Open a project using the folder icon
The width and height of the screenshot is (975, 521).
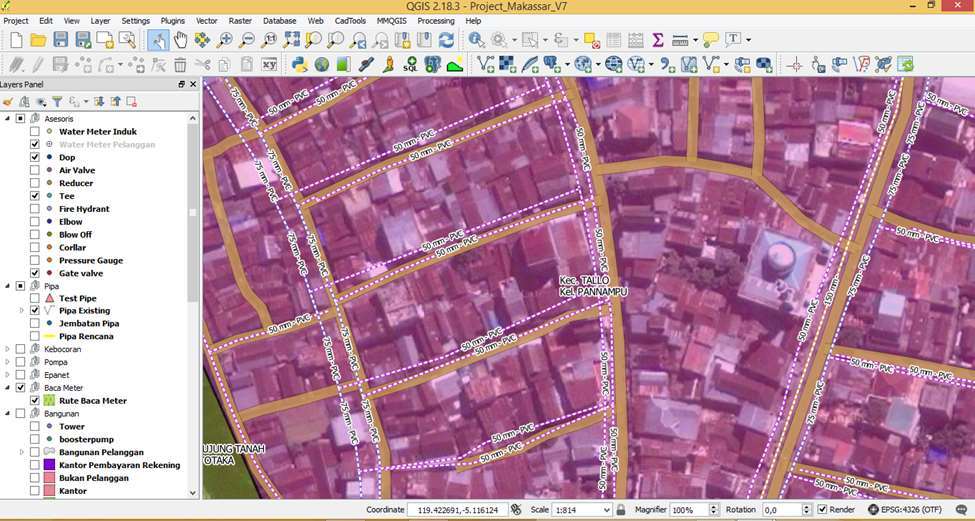coord(39,40)
